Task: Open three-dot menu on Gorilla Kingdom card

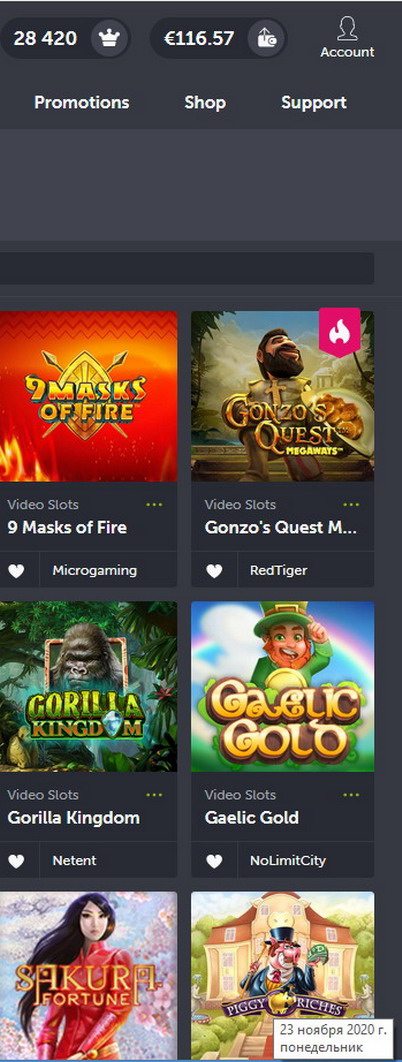Action: (154, 794)
